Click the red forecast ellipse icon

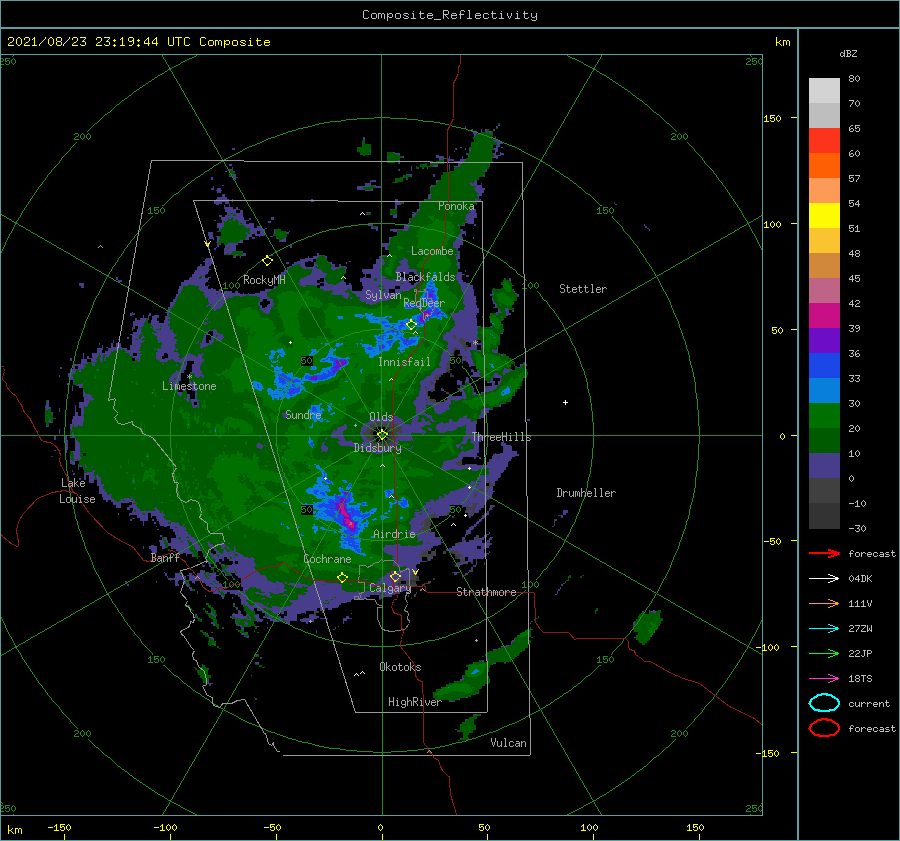[x=824, y=728]
